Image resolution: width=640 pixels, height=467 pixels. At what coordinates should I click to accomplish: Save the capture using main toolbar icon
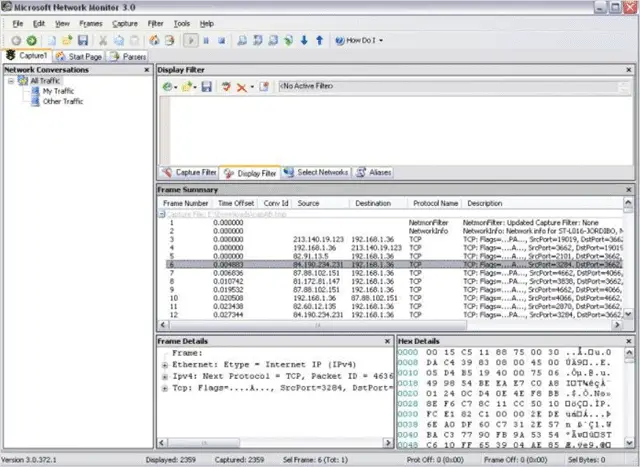(x=83, y=40)
